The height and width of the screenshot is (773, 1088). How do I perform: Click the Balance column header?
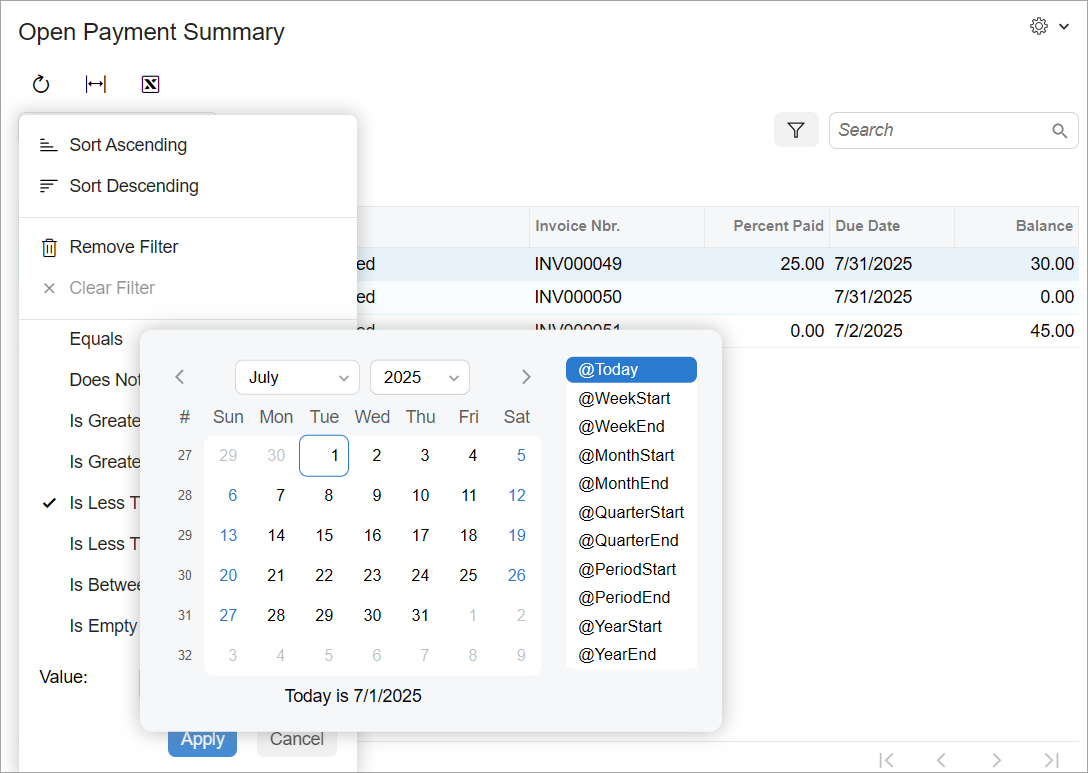coord(1017,226)
